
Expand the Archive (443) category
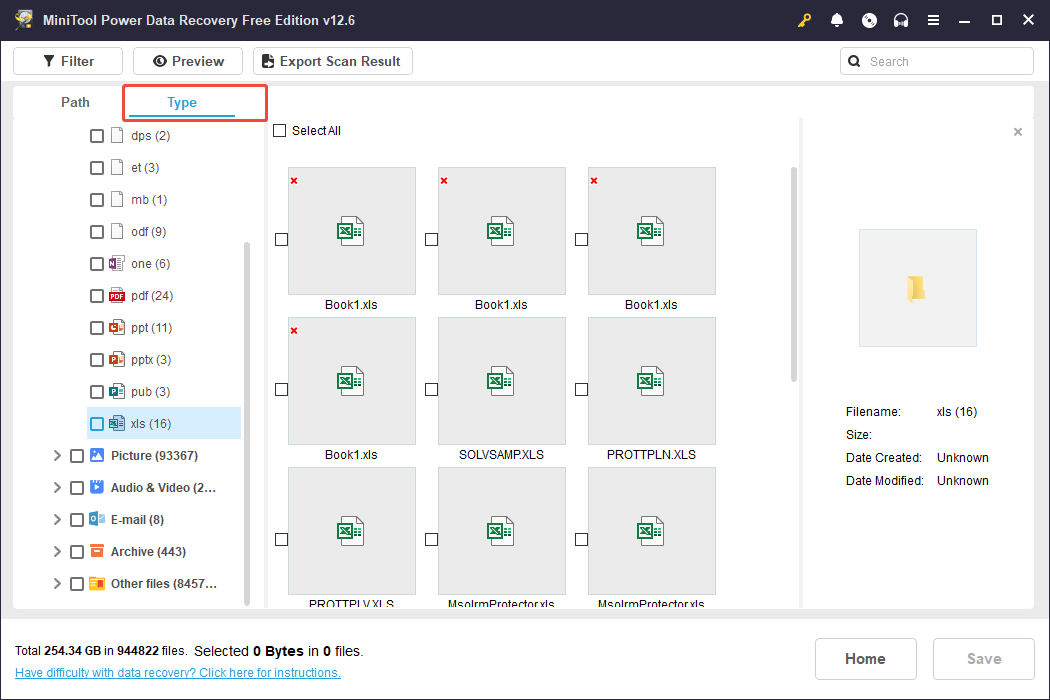(x=57, y=551)
